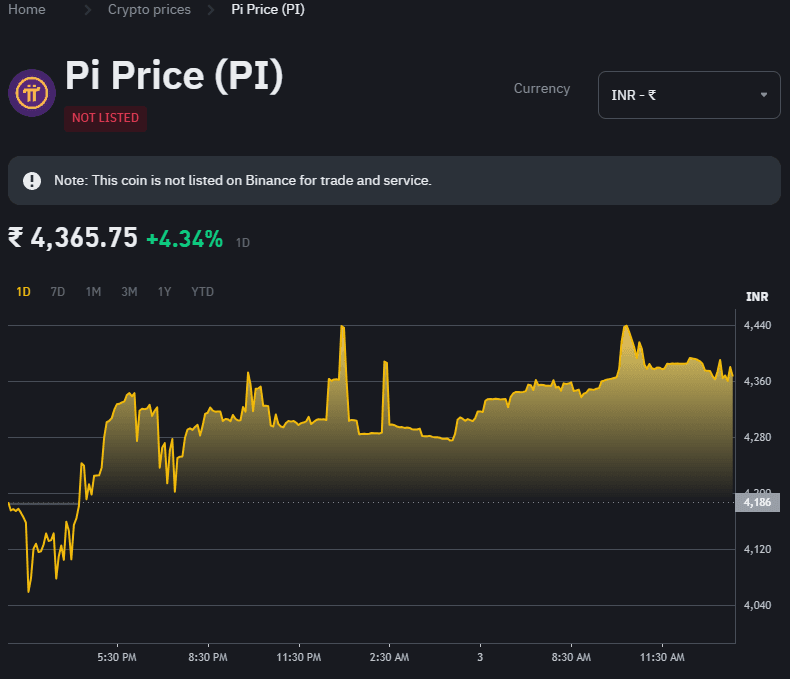Screen dimensions: 790x679
Task: Click the 4,040 axis label
Action: [x=757, y=605]
